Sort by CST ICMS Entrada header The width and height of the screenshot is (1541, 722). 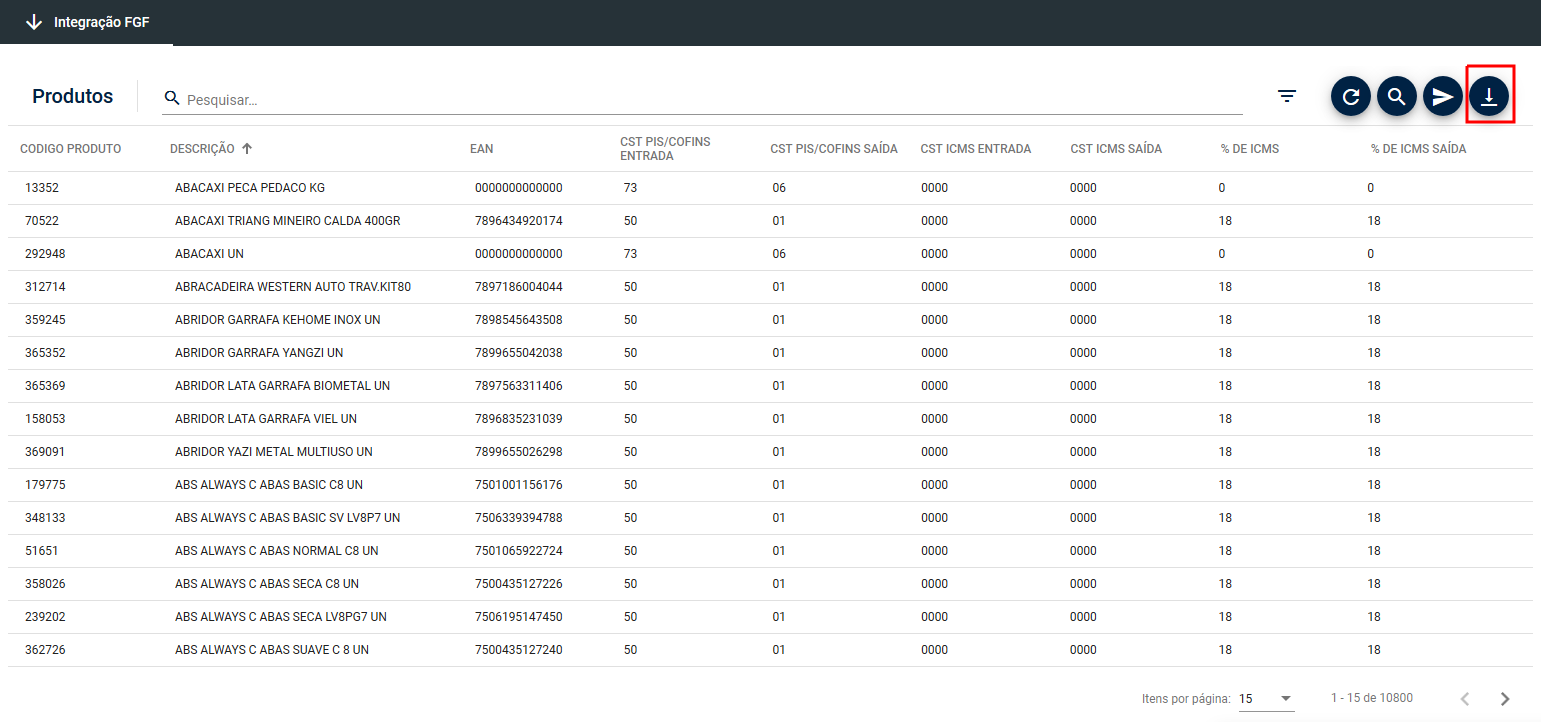[x=975, y=149]
